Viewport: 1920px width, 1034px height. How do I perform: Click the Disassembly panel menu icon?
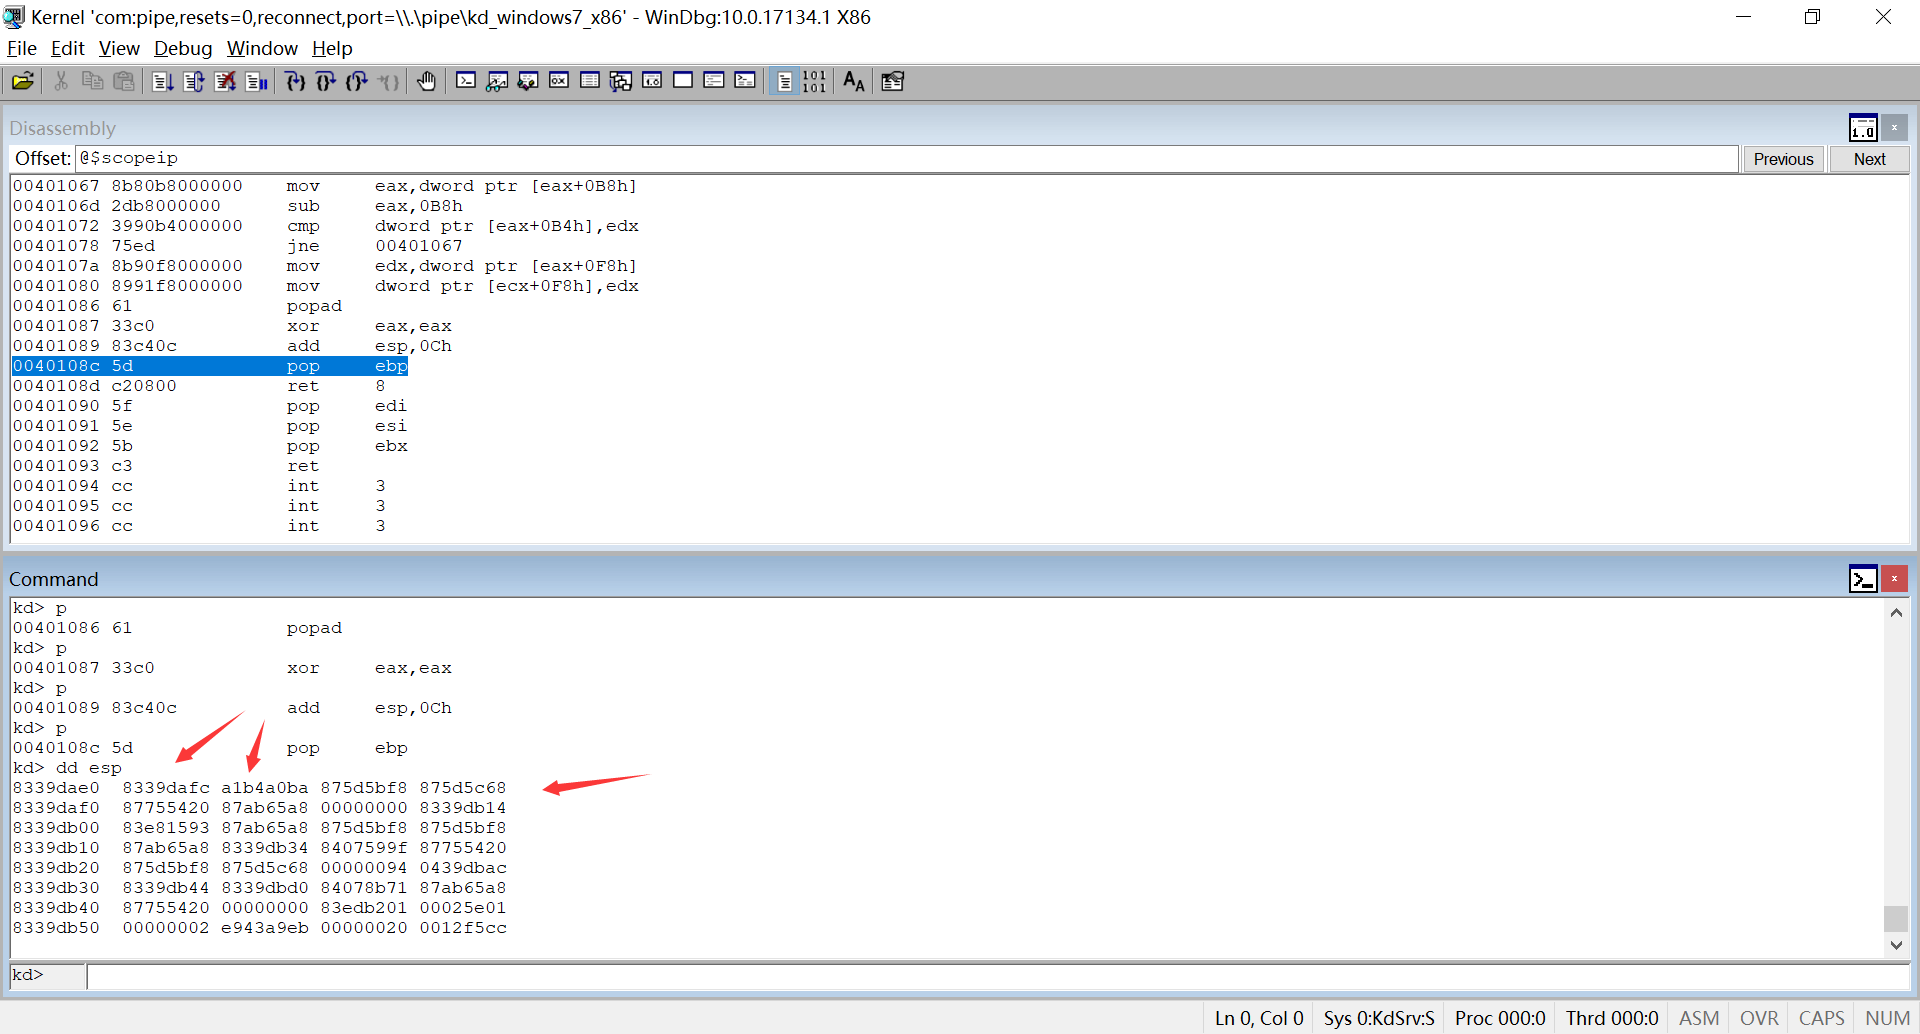tap(1863, 128)
